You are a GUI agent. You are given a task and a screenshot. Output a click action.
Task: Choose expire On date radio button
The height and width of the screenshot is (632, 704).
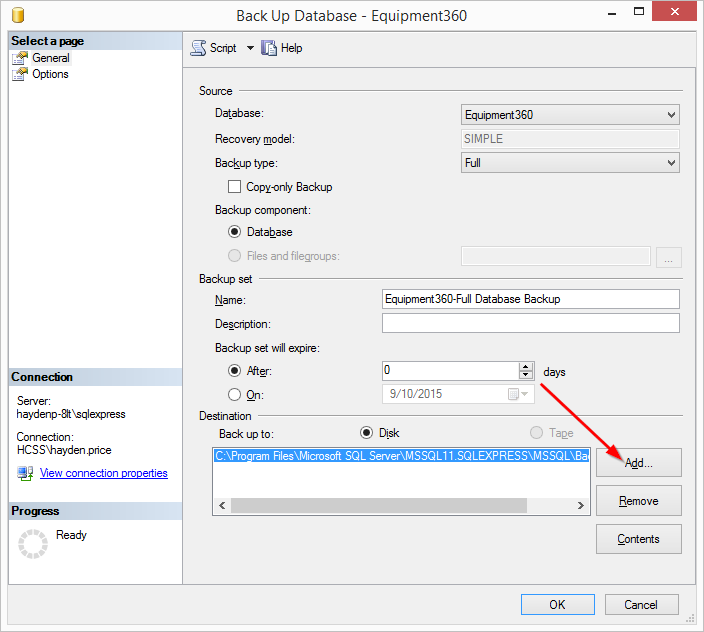235,394
